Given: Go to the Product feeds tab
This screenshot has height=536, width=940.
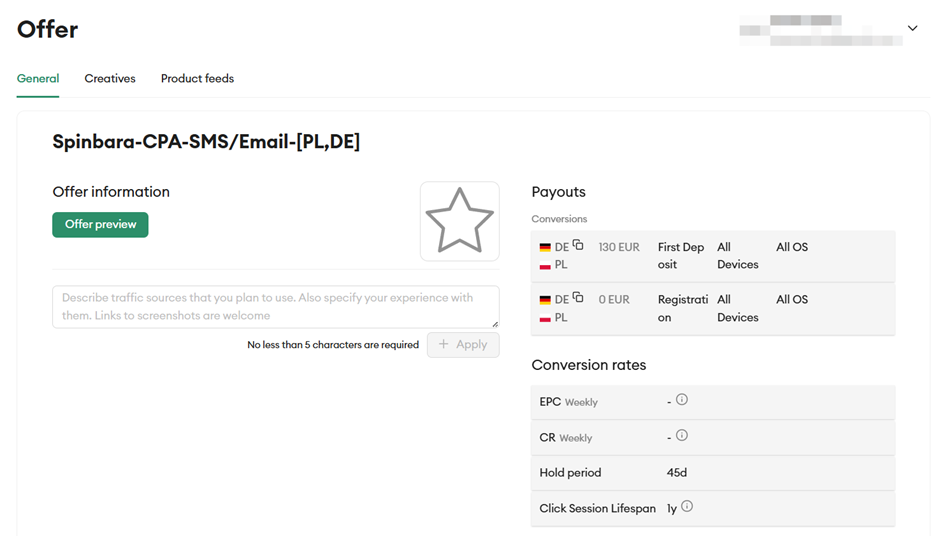Looking at the screenshot, I should coord(197,79).
